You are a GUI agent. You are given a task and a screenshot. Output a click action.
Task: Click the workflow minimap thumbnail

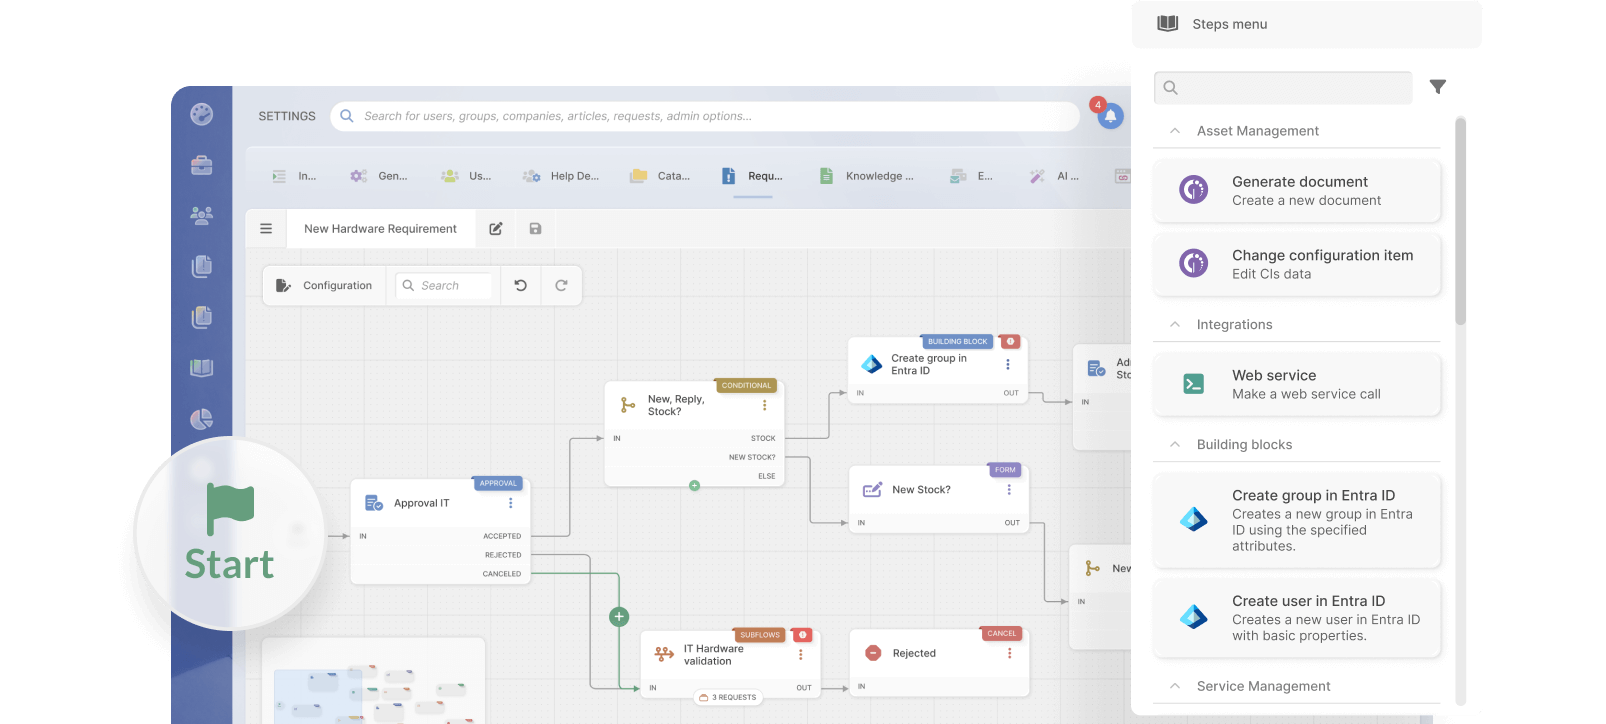pos(374,683)
